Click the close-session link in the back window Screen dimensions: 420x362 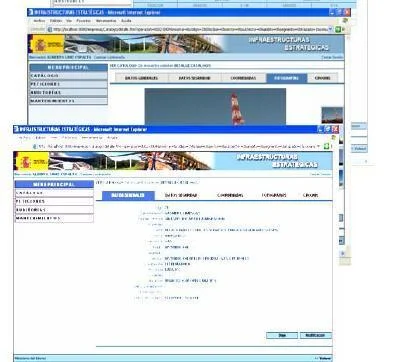(332, 57)
